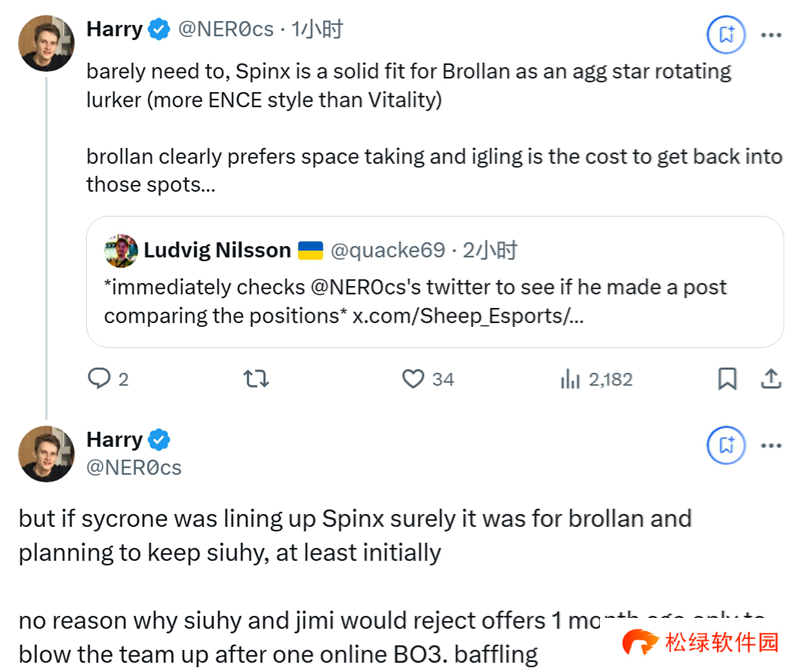Share the first tweet via share icon
The height and width of the screenshot is (668, 800).
coord(771,379)
